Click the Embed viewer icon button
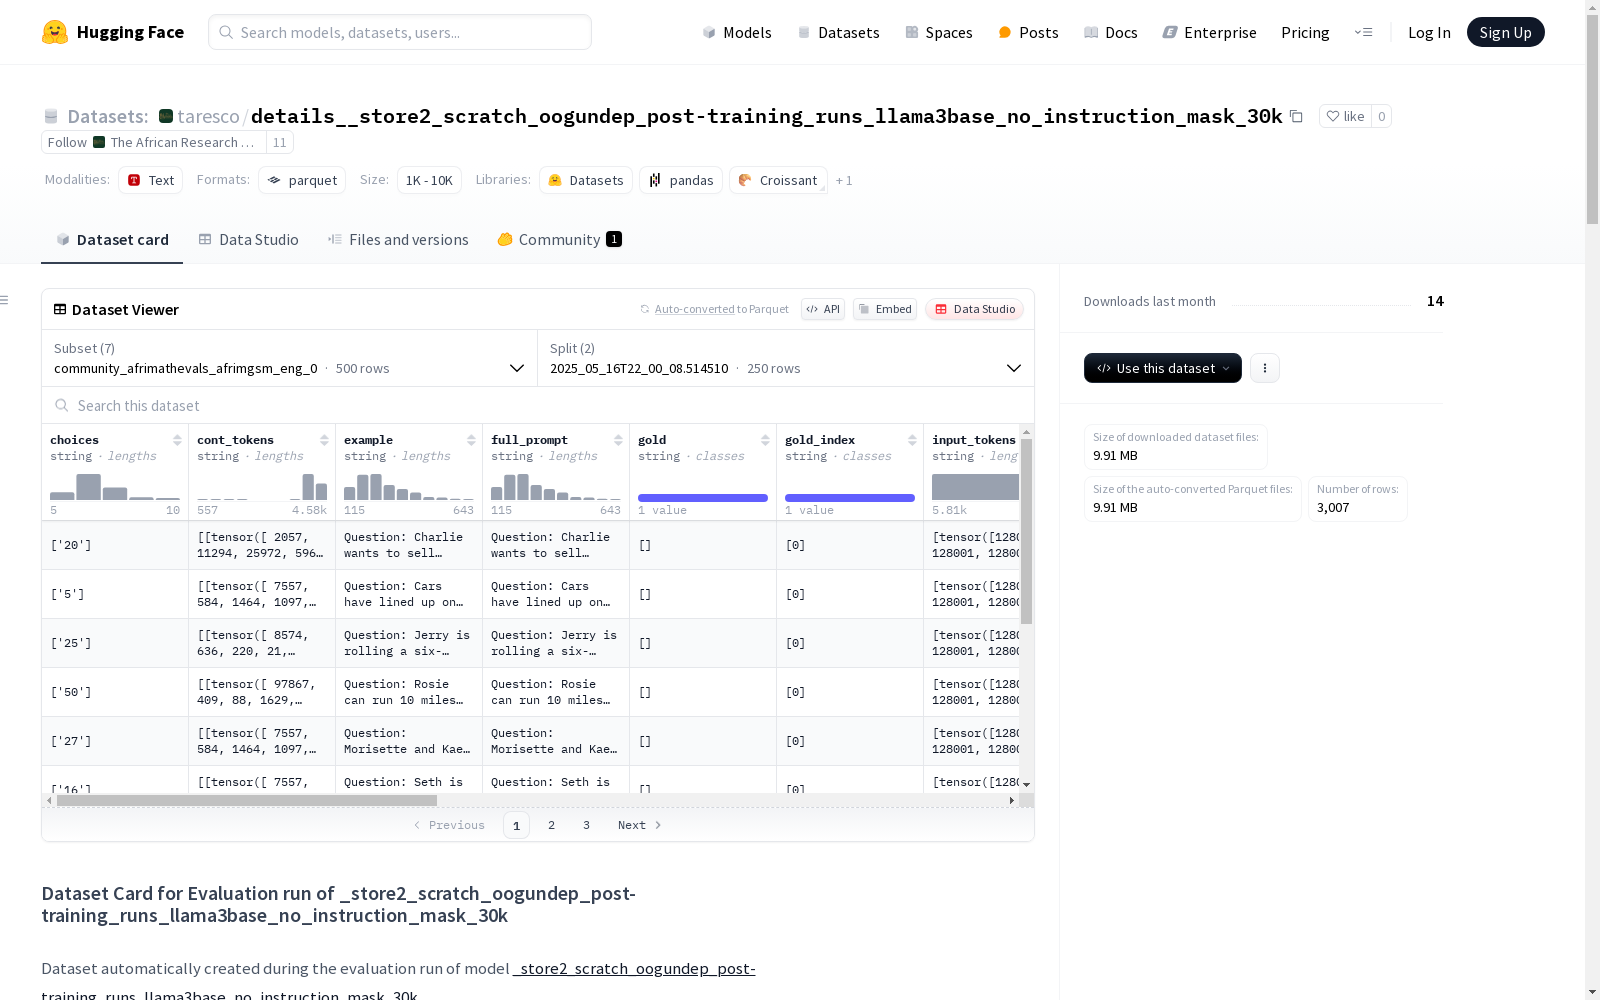The width and height of the screenshot is (1600, 1000). 885,309
